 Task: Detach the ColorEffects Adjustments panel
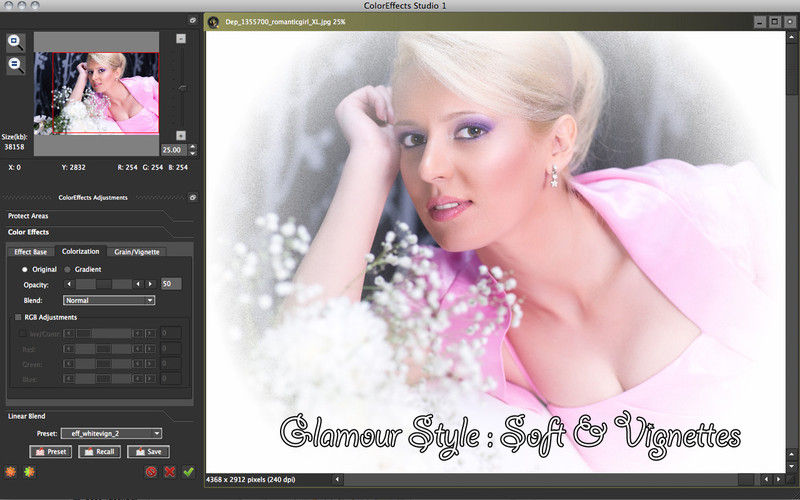coord(193,197)
